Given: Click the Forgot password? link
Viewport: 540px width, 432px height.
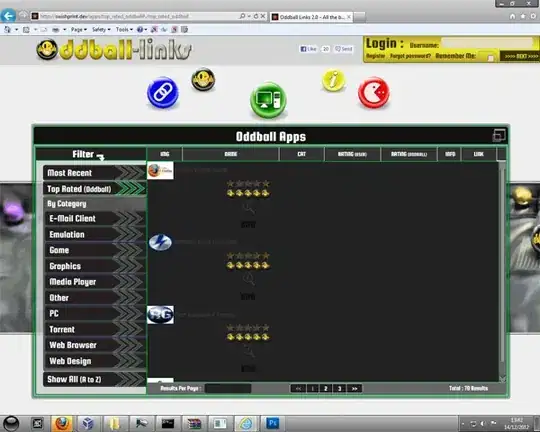Looking at the screenshot, I should pos(410,56).
